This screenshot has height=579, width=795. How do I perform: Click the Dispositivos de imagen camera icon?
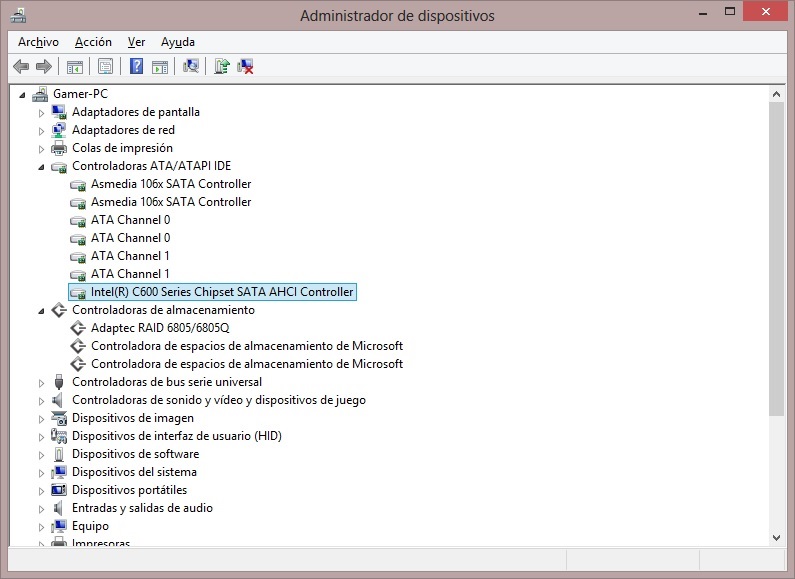click(x=59, y=418)
